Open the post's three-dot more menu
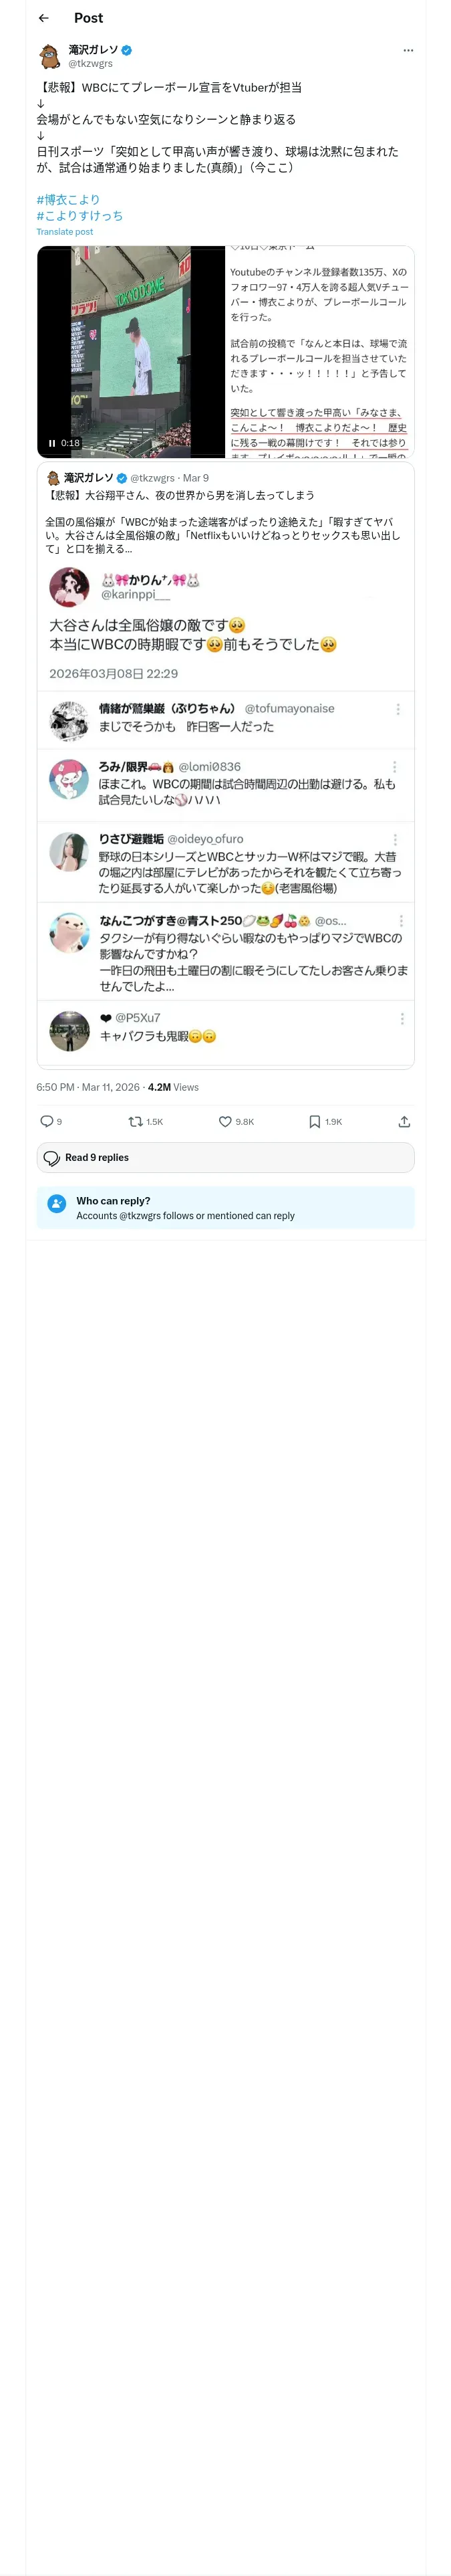 408,50
